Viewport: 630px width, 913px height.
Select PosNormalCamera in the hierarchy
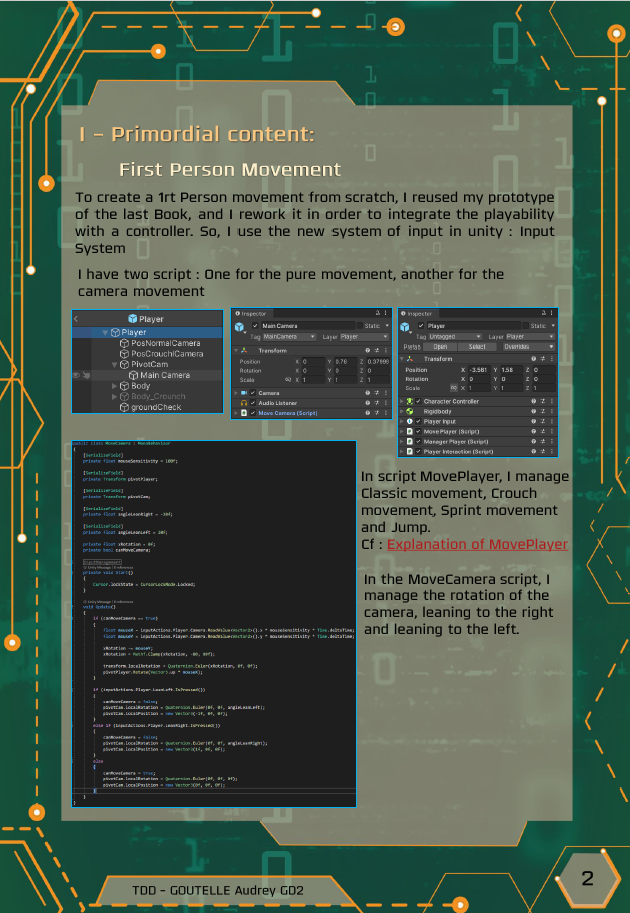click(x=165, y=343)
